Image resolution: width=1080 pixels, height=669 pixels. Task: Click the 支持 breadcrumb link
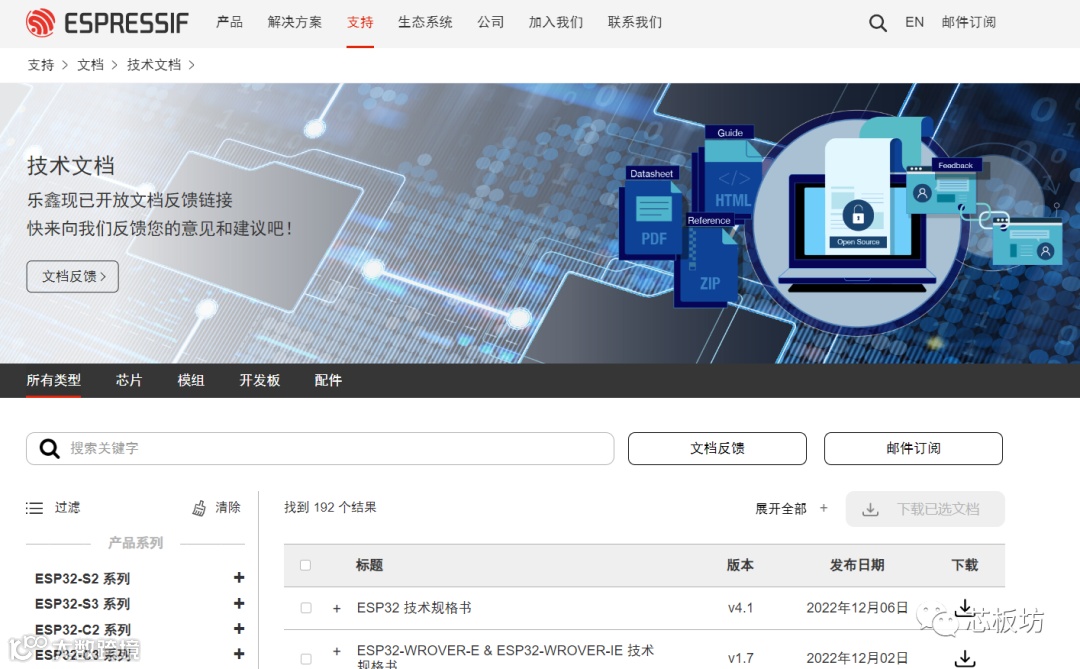click(x=41, y=65)
